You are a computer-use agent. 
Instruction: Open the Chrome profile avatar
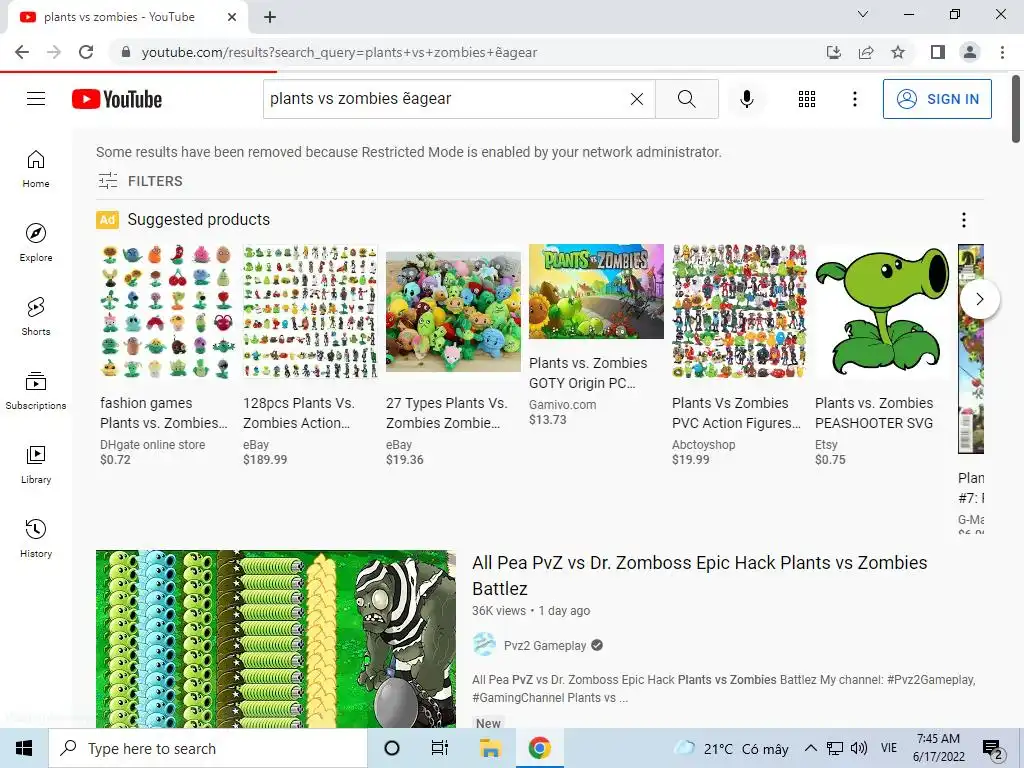[970, 52]
